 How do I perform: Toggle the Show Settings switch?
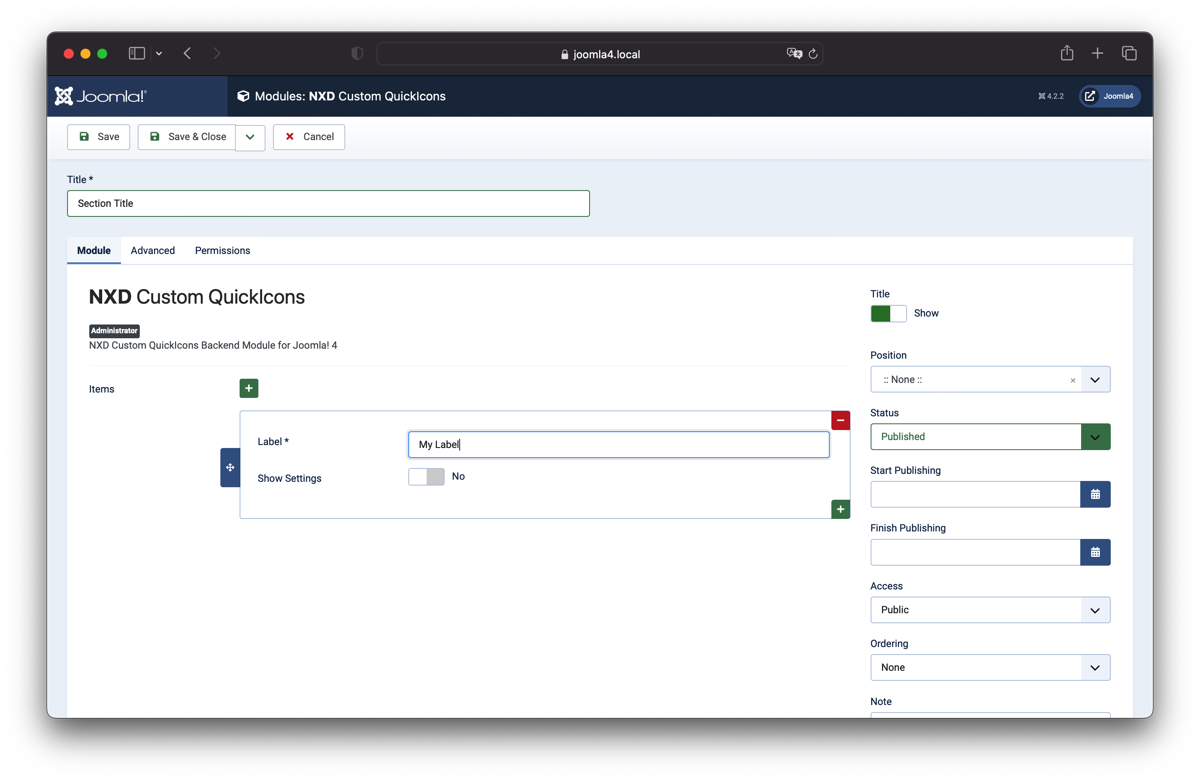click(426, 477)
